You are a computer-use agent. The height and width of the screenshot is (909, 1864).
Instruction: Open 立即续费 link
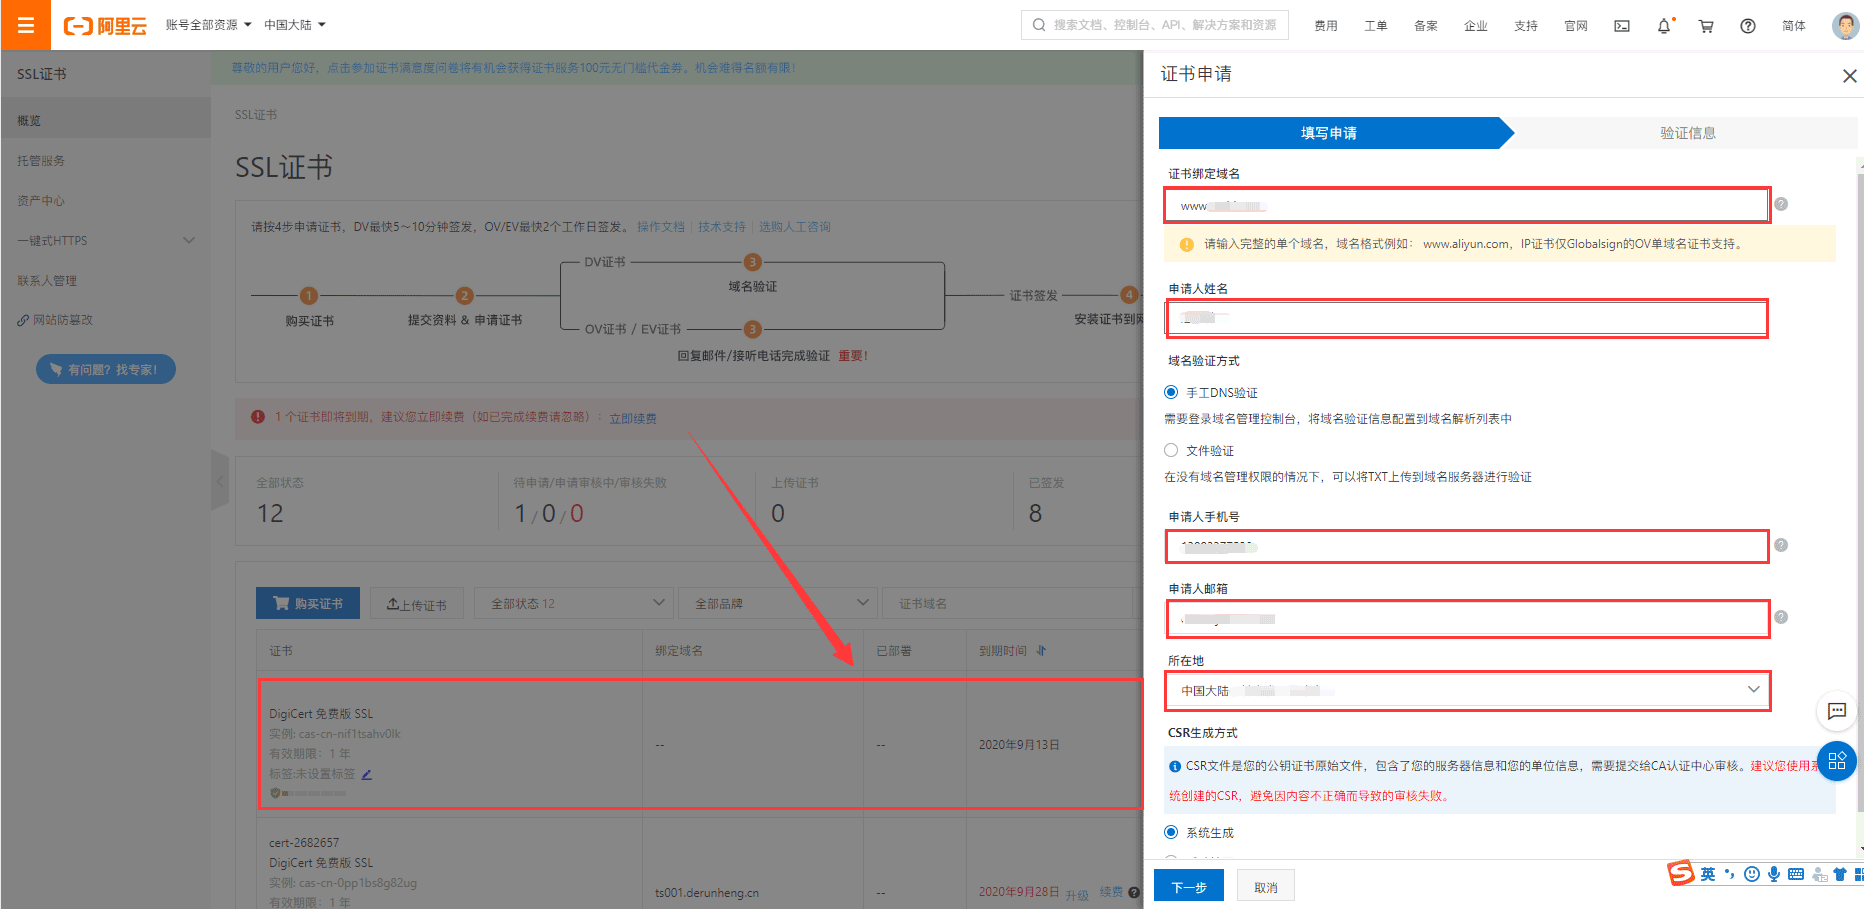point(633,418)
